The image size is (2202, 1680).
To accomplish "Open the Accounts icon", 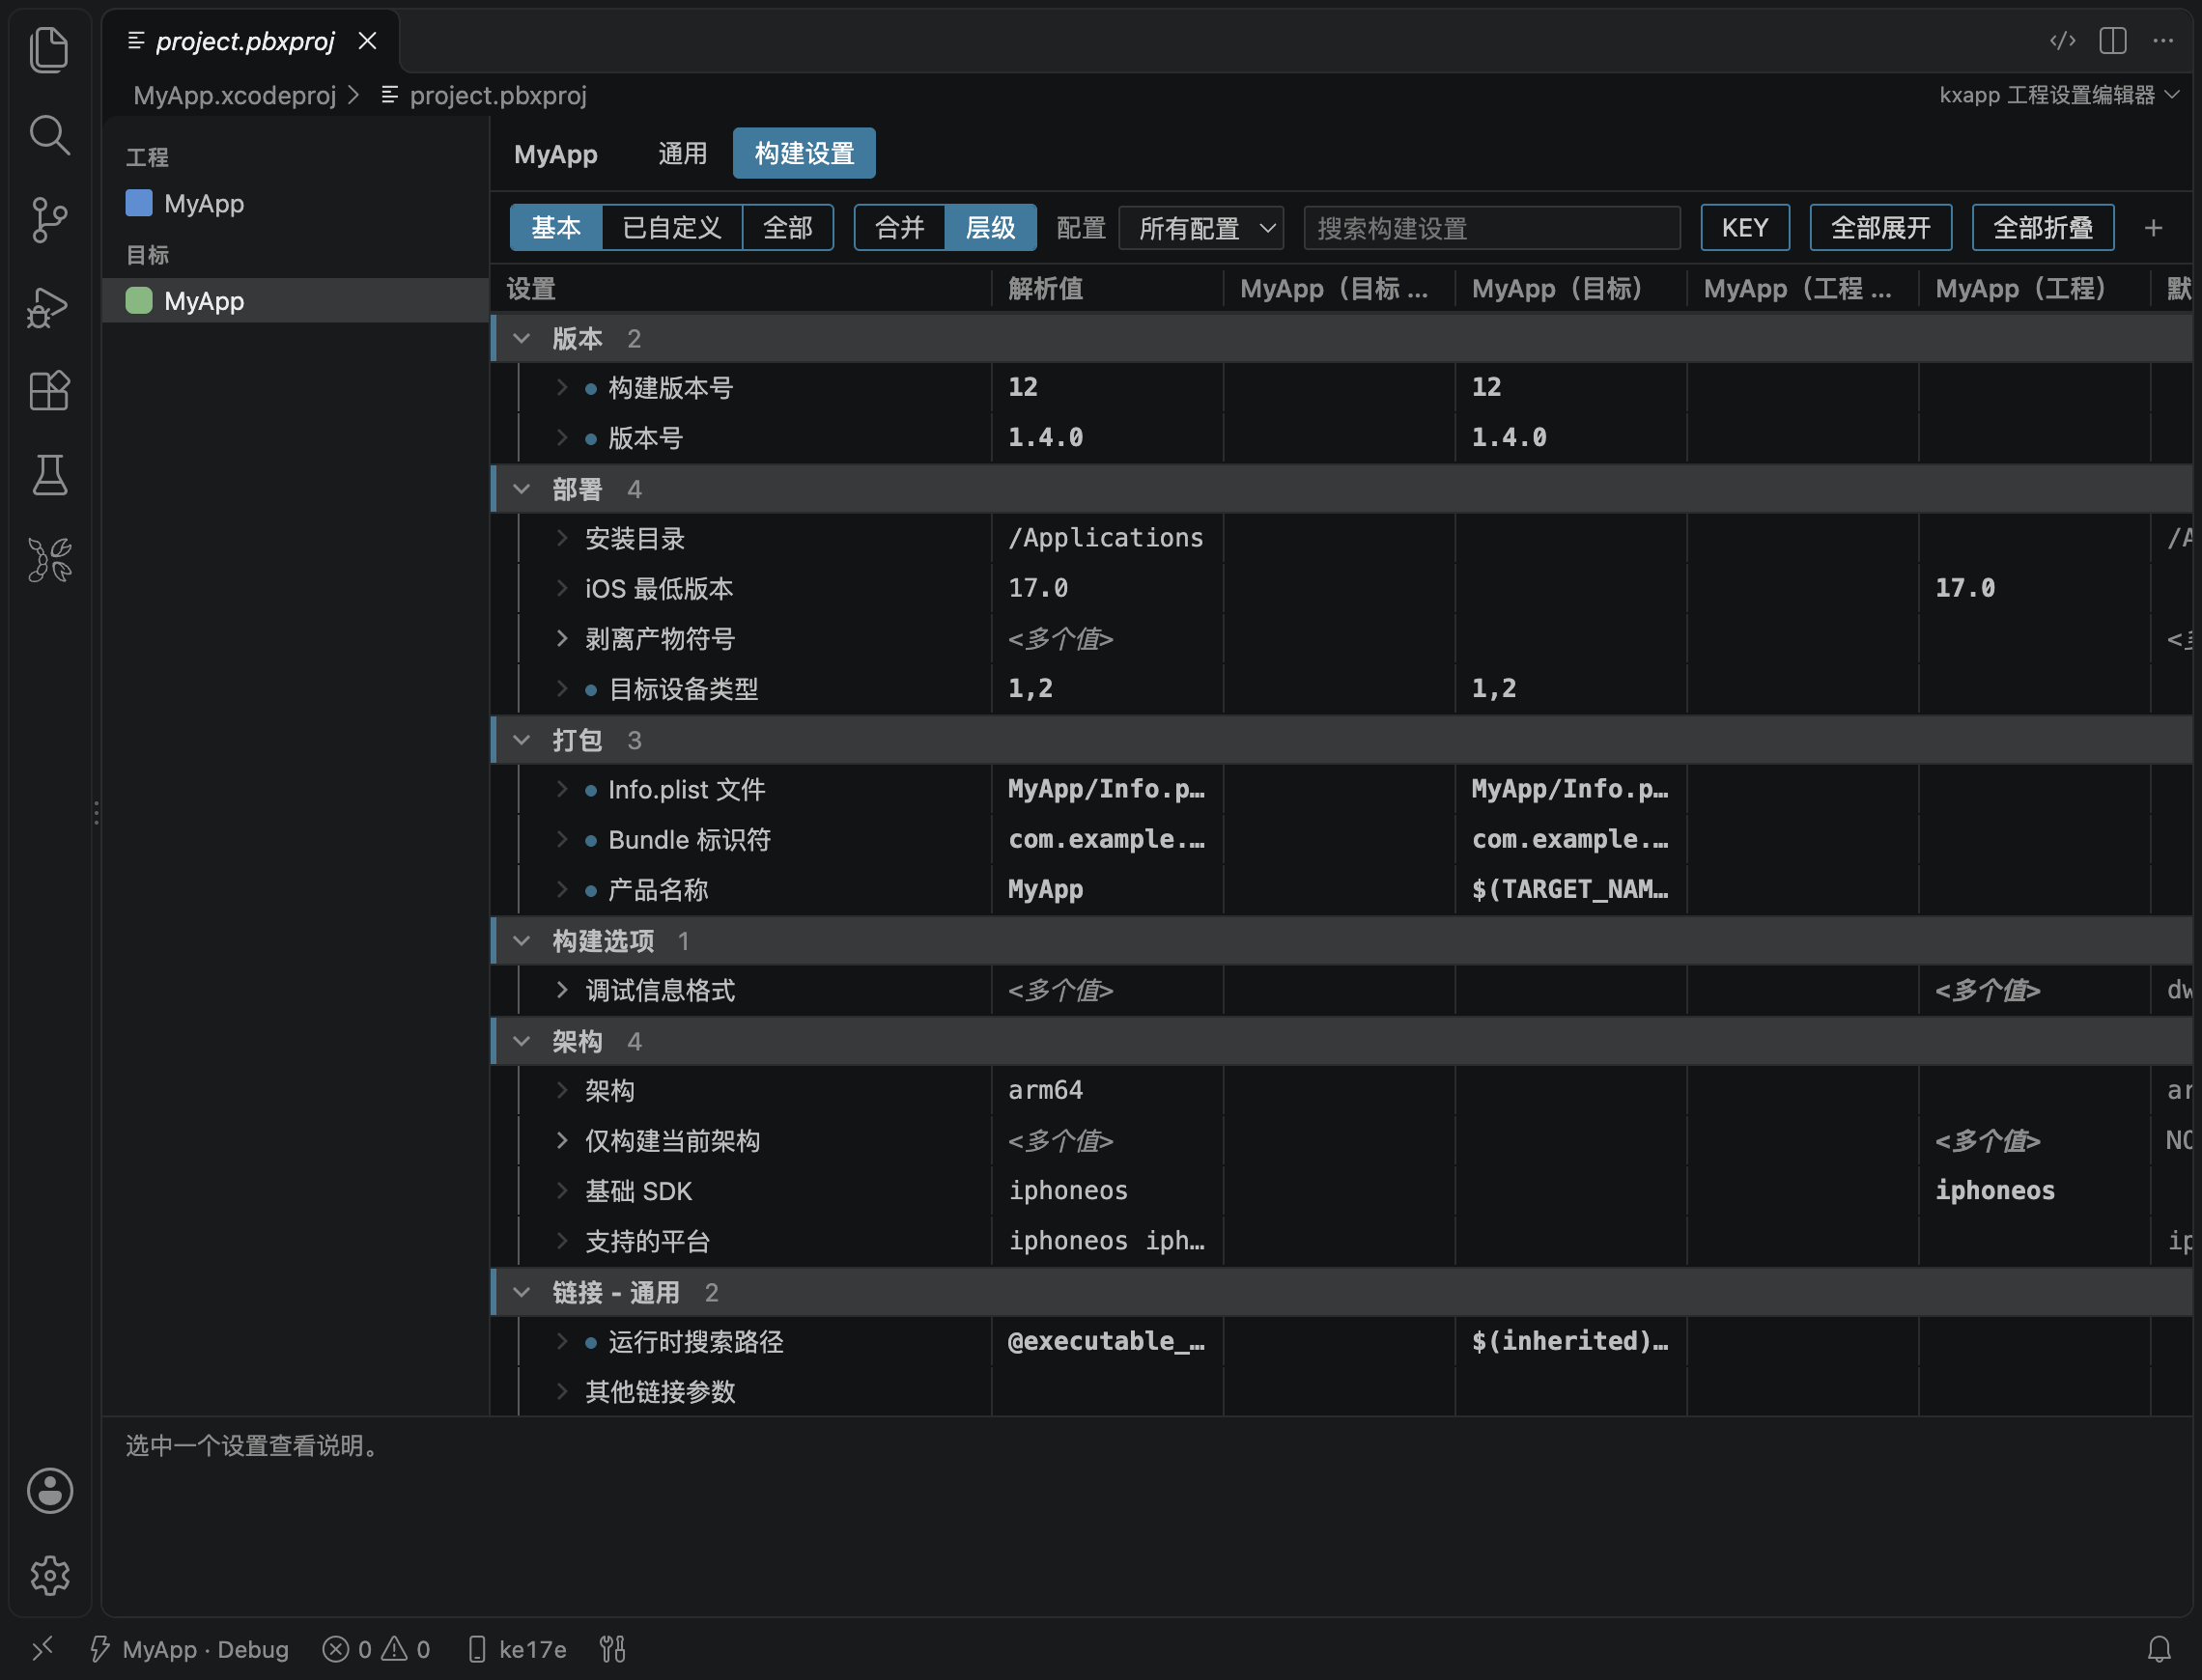I will (x=49, y=1490).
